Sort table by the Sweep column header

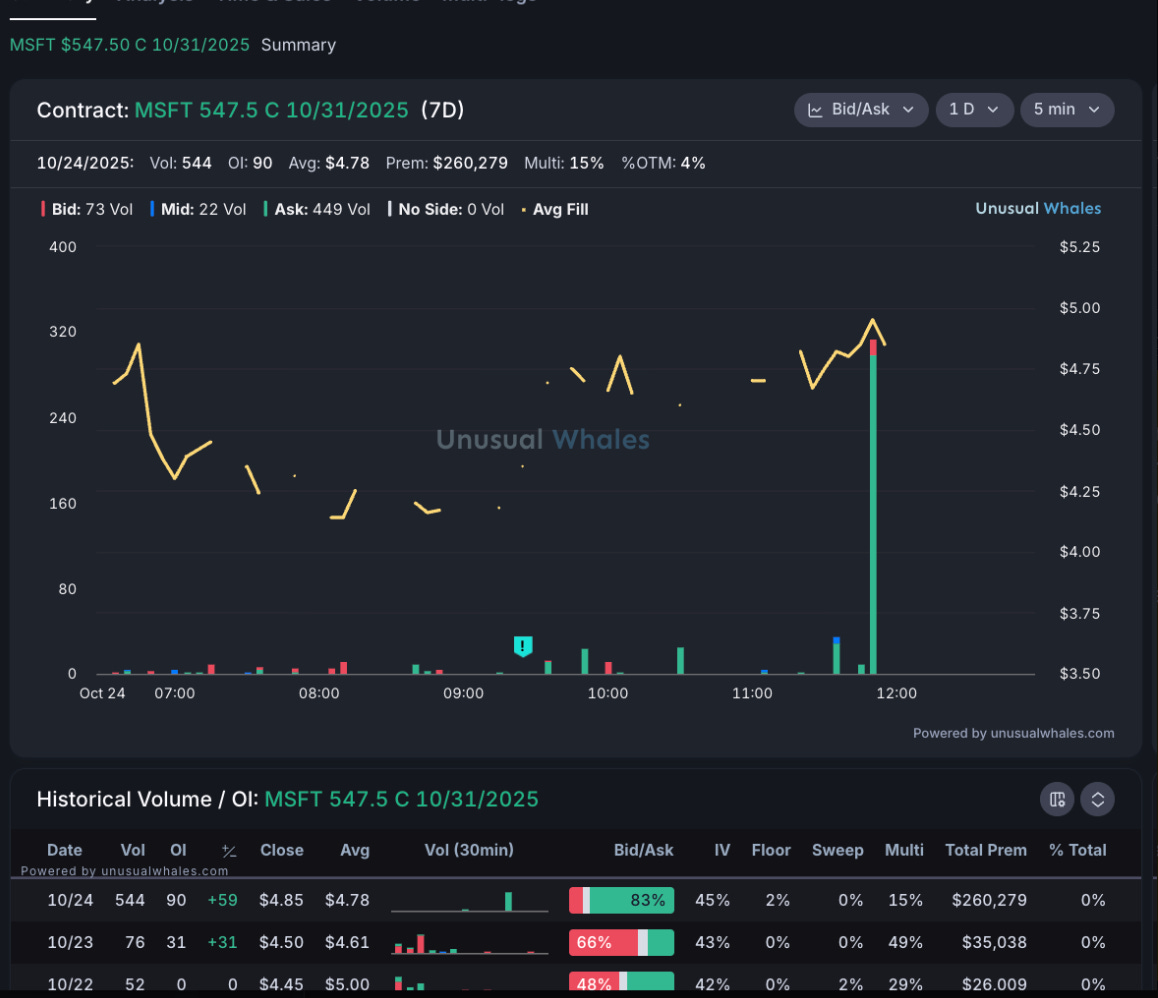(837, 850)
